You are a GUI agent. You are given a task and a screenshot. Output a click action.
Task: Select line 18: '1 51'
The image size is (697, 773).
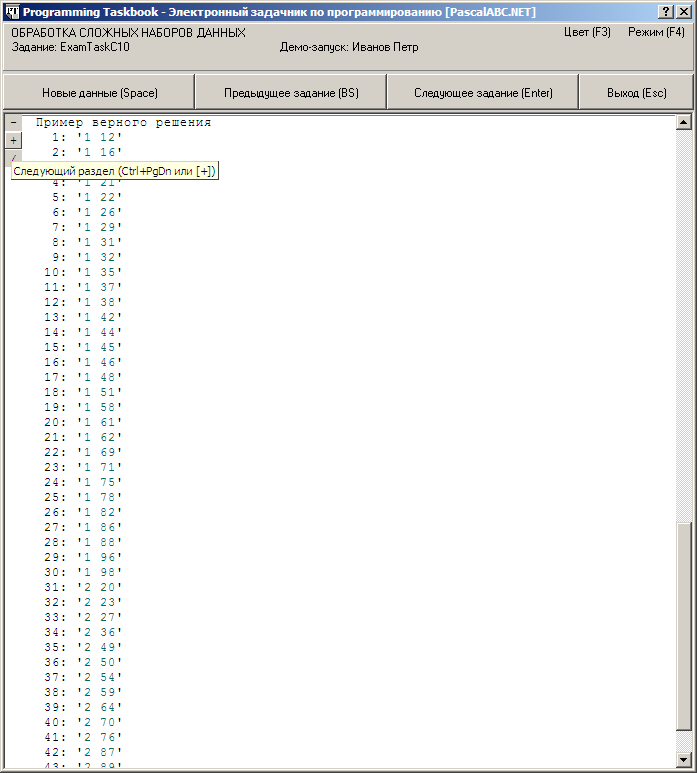tap(83, 392)
